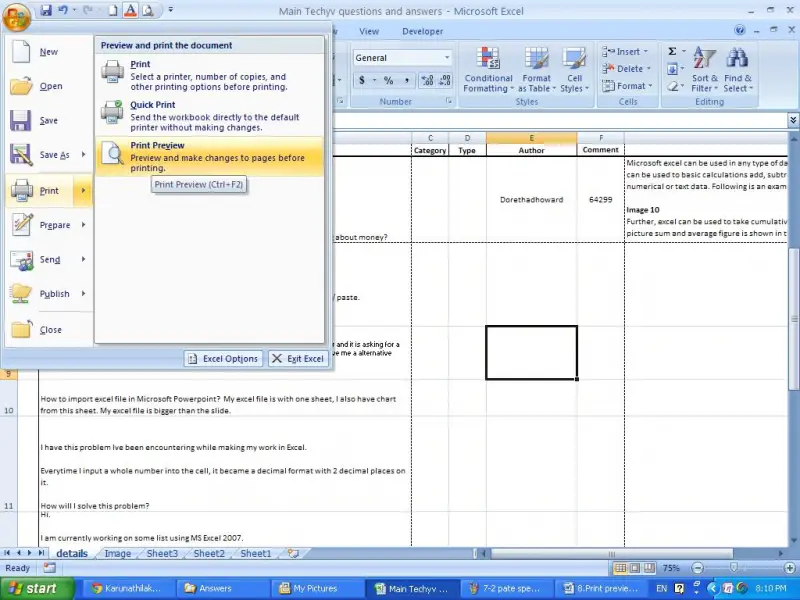
Task: Expand the Save As submenu arrow
Action: [x=83, y=155]
